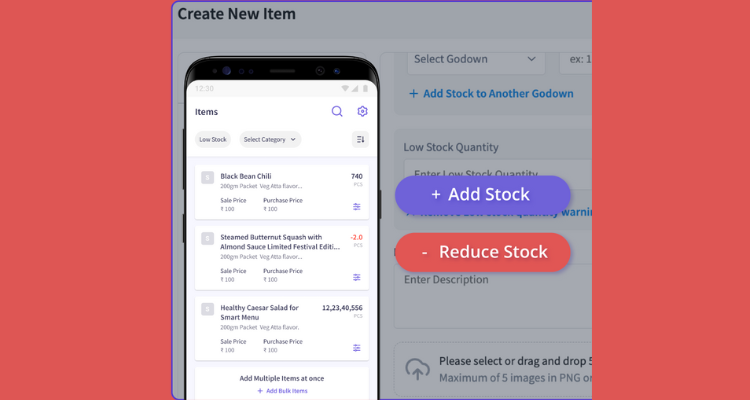The height and width of the screenshot is (400, 750).
Task: Toggle the Low Stock filter chip
Action: point(213,139)
